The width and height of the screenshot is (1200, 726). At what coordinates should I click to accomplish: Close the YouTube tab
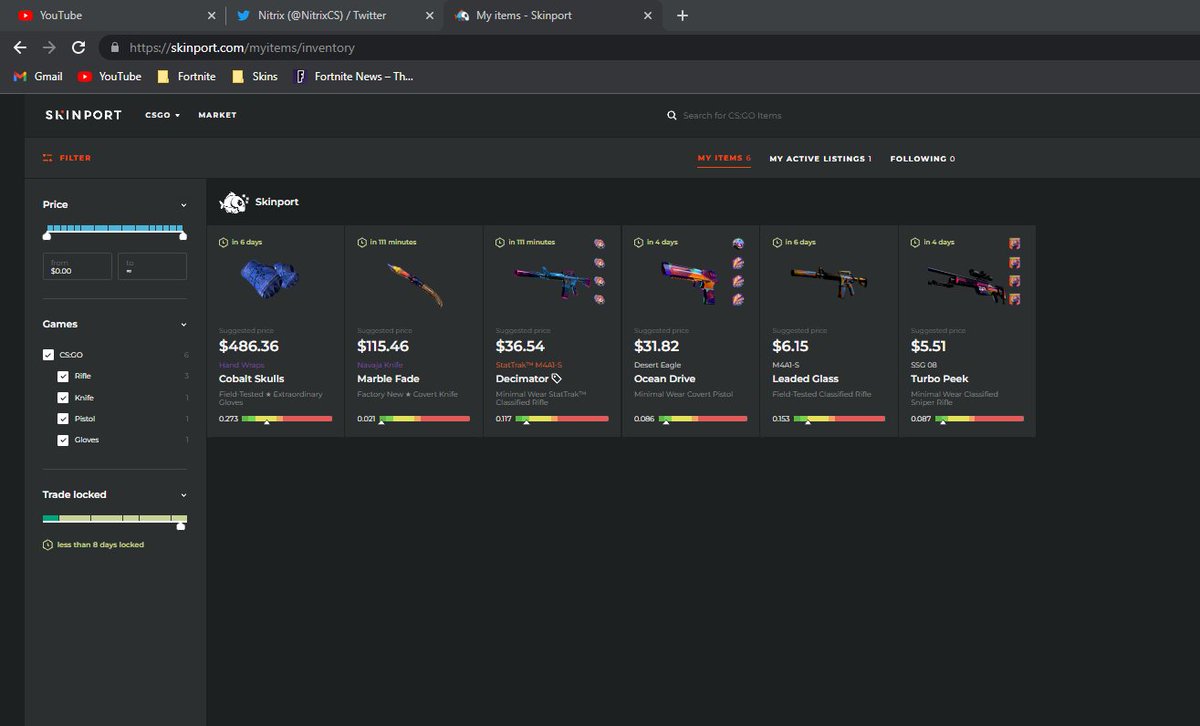[211, 16]
